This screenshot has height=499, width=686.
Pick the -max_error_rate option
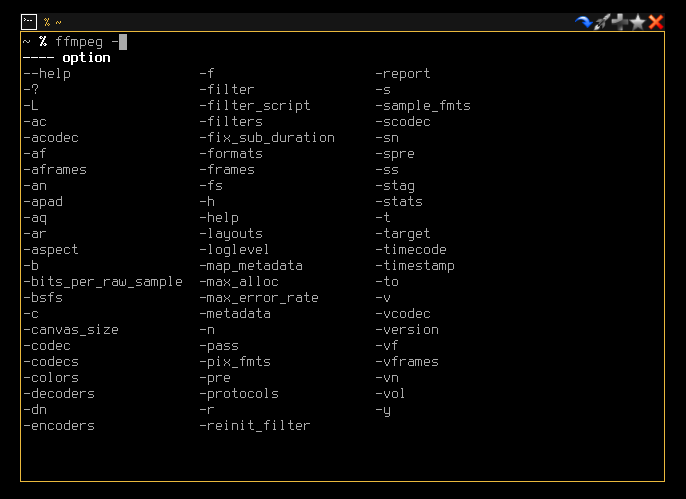[x=259, y=298]
